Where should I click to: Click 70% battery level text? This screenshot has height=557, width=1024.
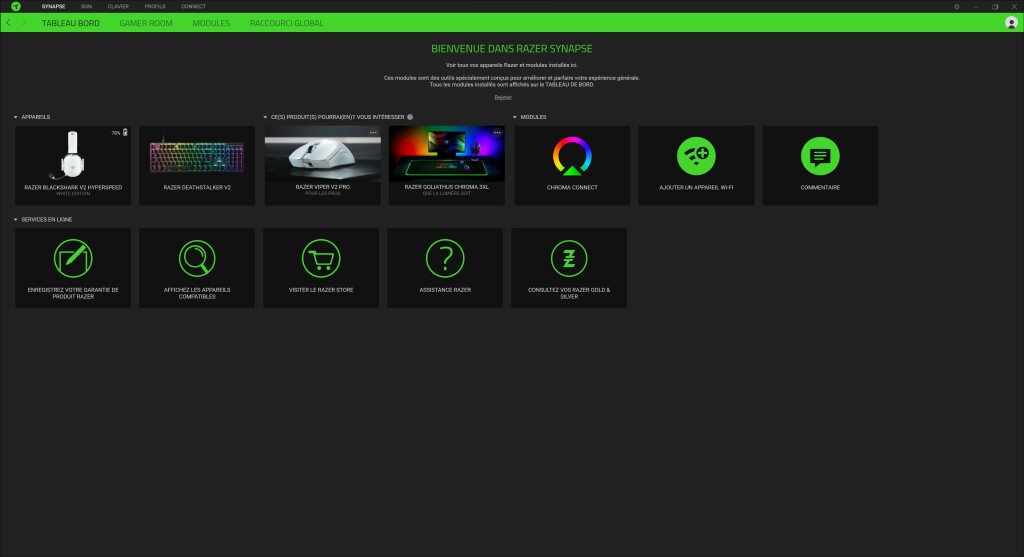pyautogui.click(x=116, y=133)
